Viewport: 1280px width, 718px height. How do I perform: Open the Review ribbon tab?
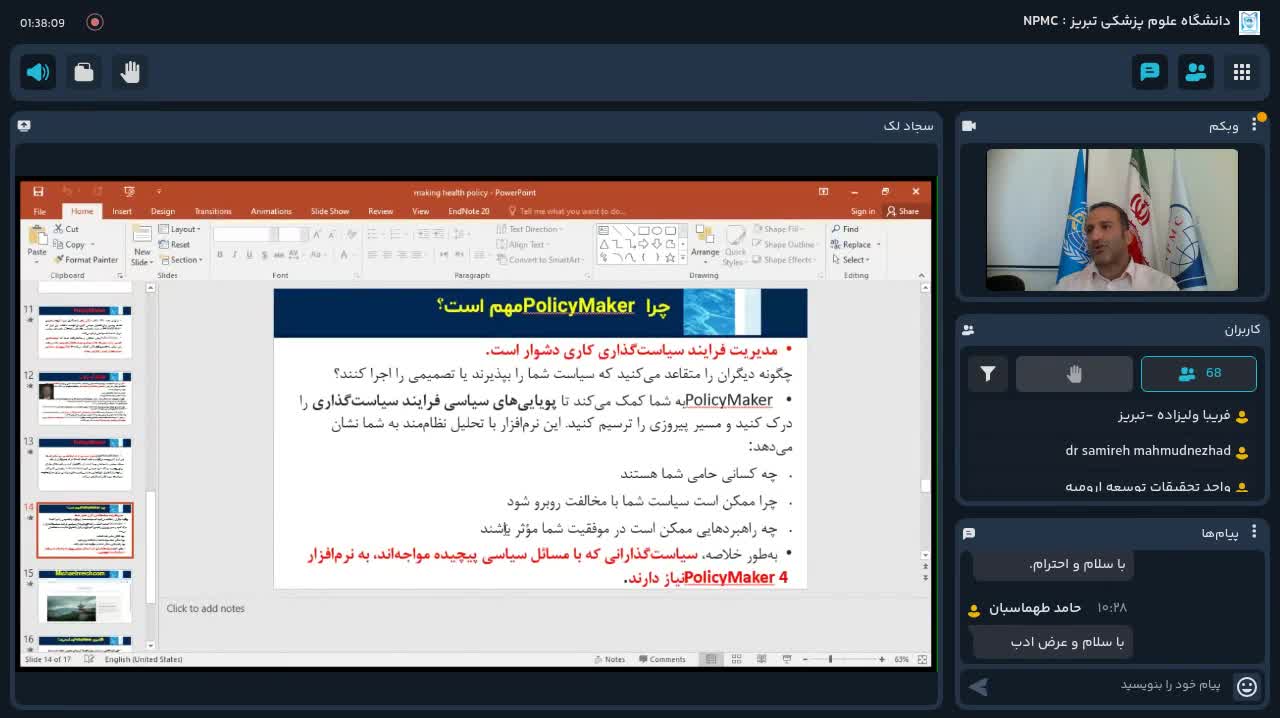click(x=380, y=212)
